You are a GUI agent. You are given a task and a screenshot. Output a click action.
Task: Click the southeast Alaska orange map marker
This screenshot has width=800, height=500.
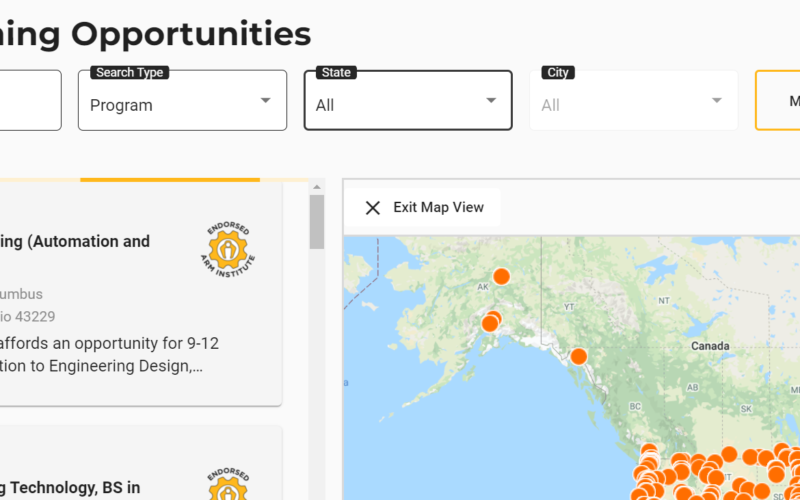[578, 356]
